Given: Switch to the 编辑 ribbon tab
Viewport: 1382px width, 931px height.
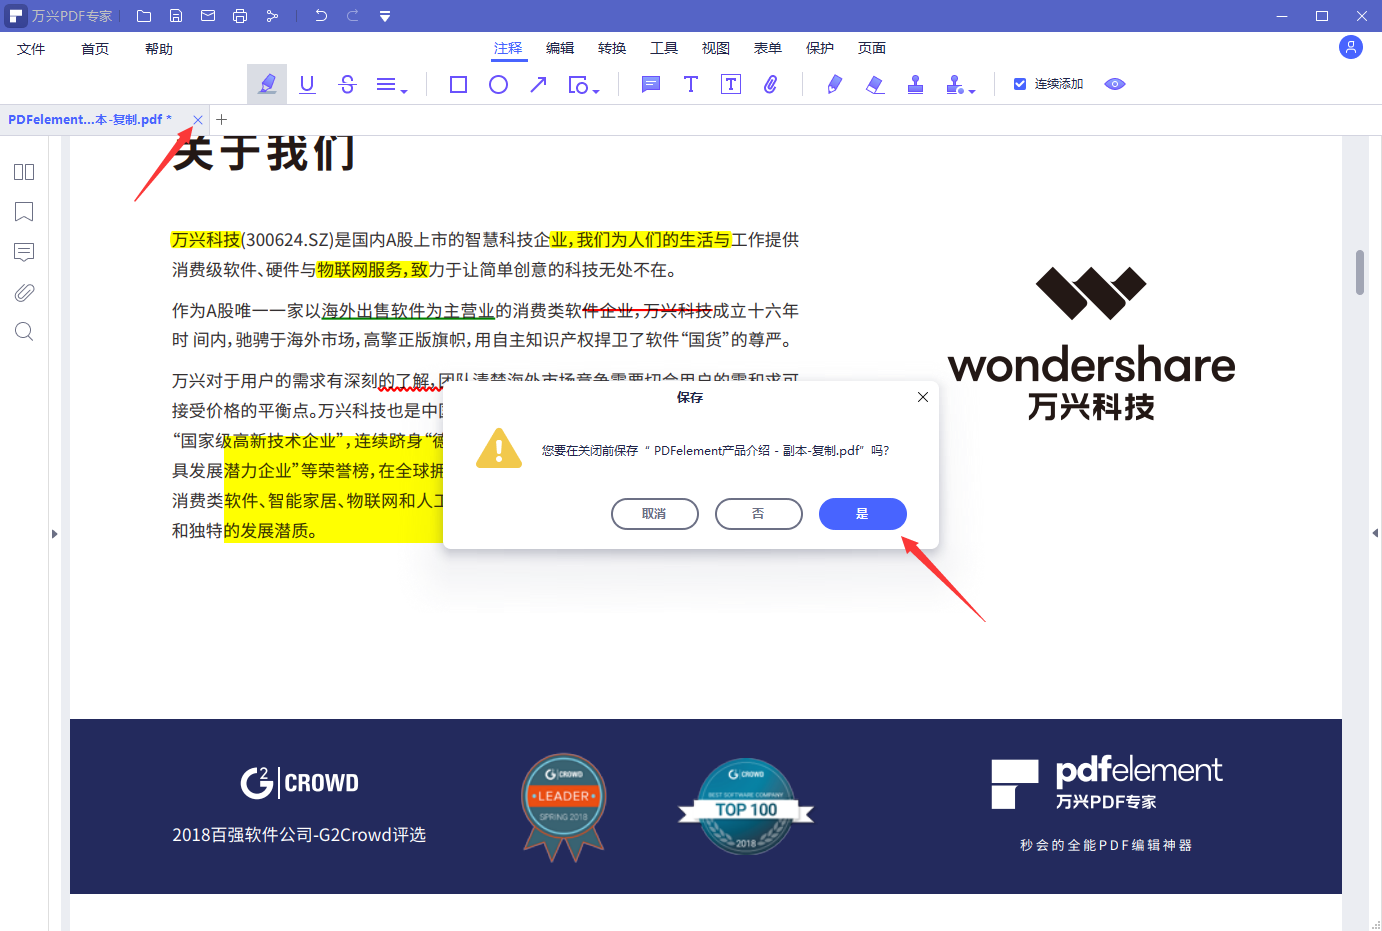Looking at the screenshot, I should click(560, 47).
